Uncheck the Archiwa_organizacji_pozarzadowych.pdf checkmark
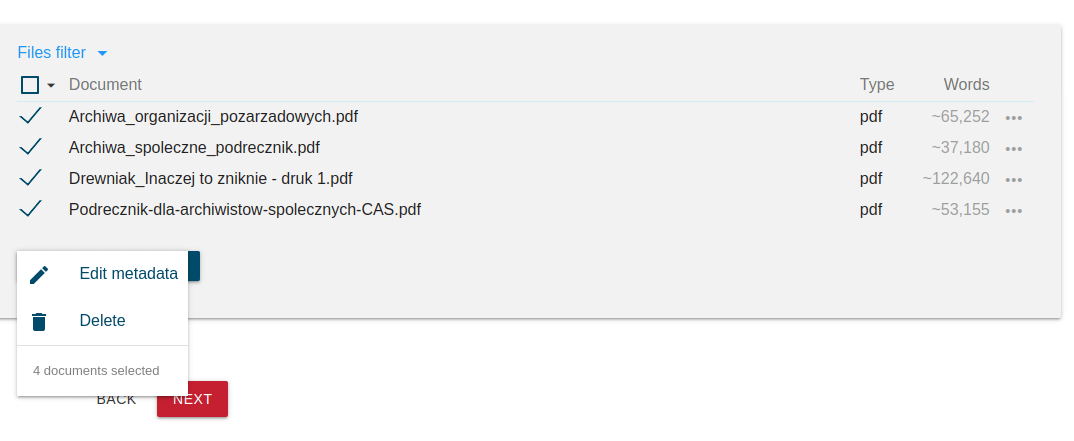The height and width of the screenshot is (441, 1074). coord(31,116)
